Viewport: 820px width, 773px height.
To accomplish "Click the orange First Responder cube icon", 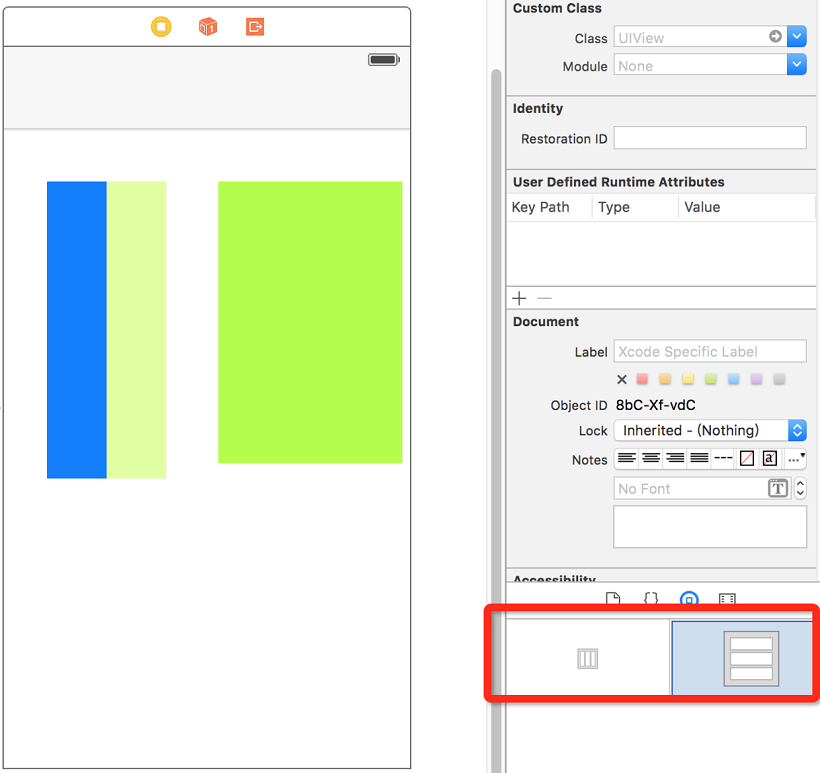I will [208, 27].
